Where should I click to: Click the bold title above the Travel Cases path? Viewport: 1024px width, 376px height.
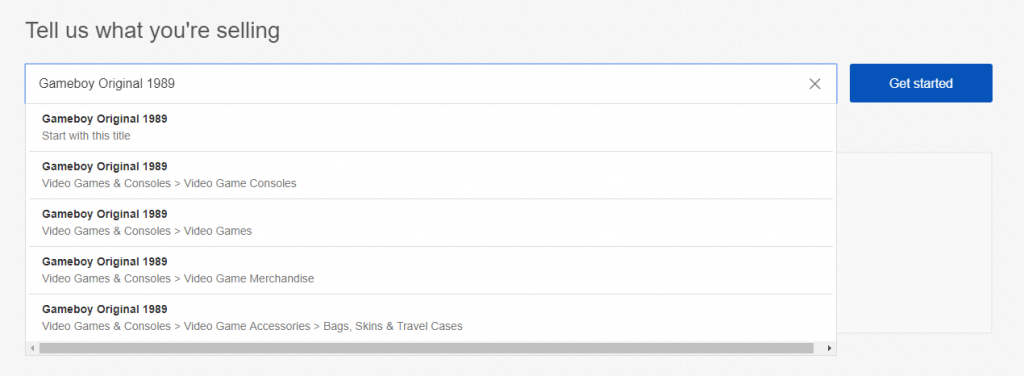click(x=104, y=309)
